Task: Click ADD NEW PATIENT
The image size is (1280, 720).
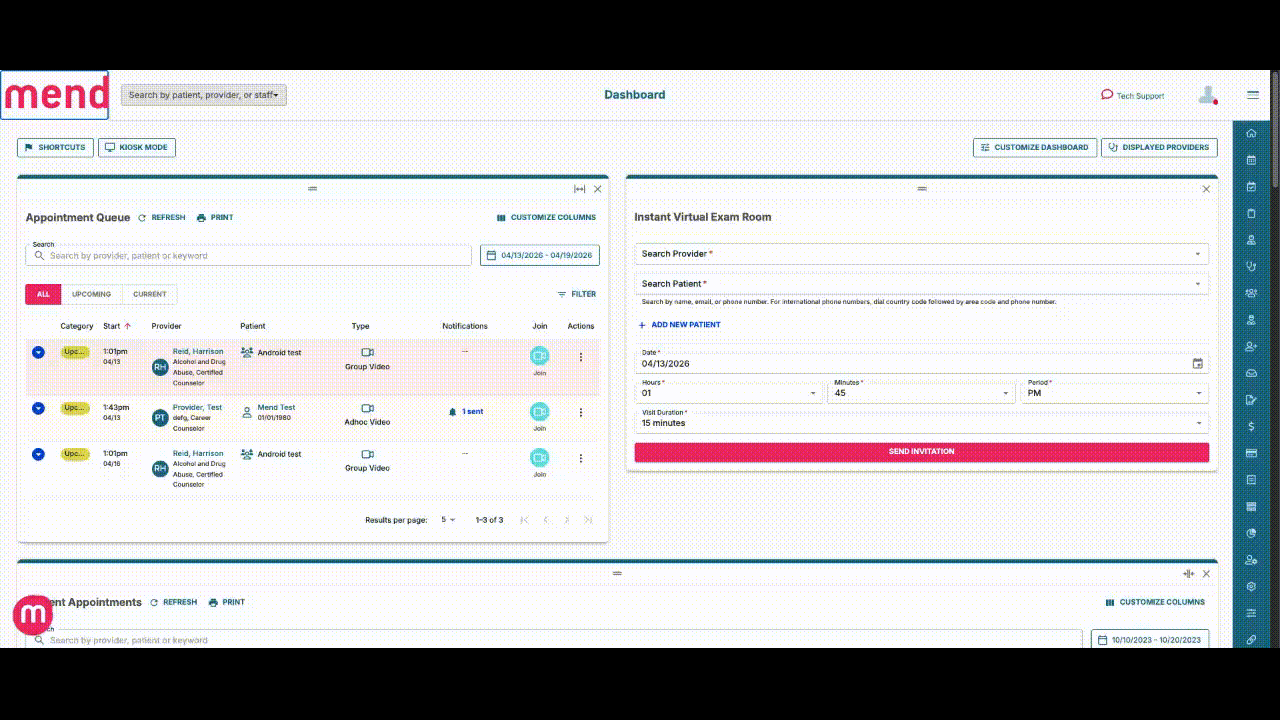Action: point(679,325)
